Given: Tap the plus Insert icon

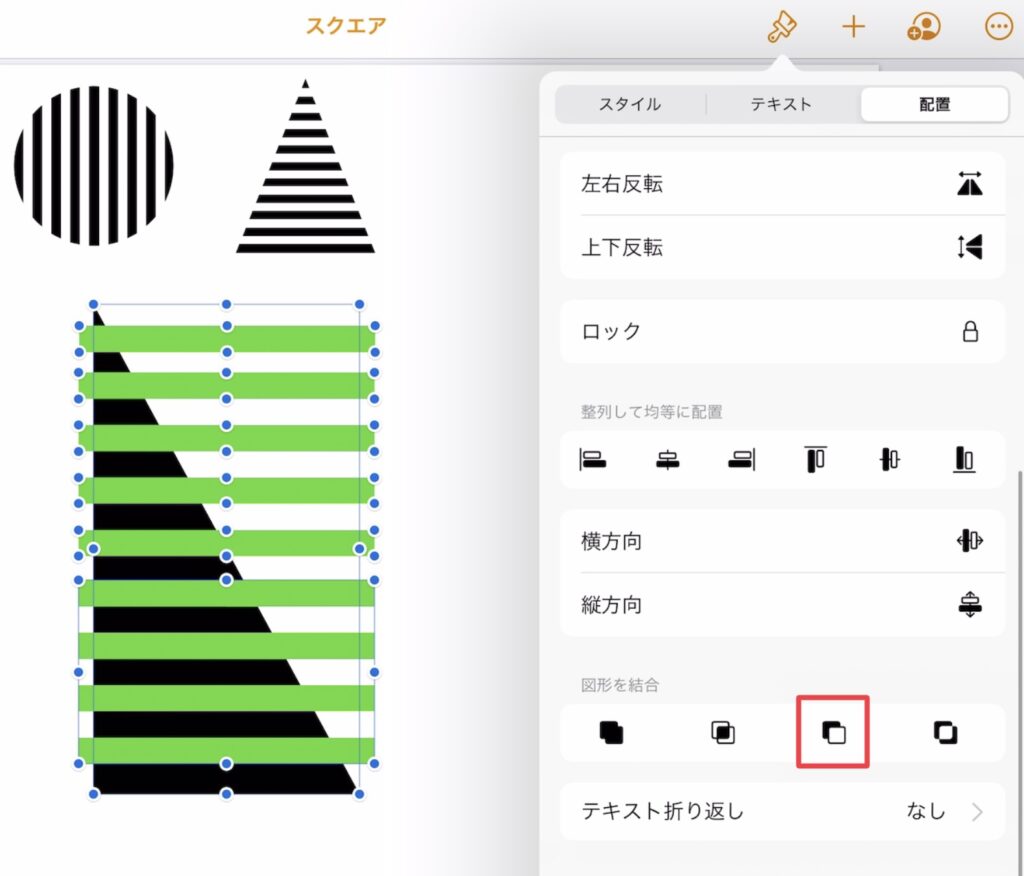Looking at the screenshot, I should tap(853, 27).
